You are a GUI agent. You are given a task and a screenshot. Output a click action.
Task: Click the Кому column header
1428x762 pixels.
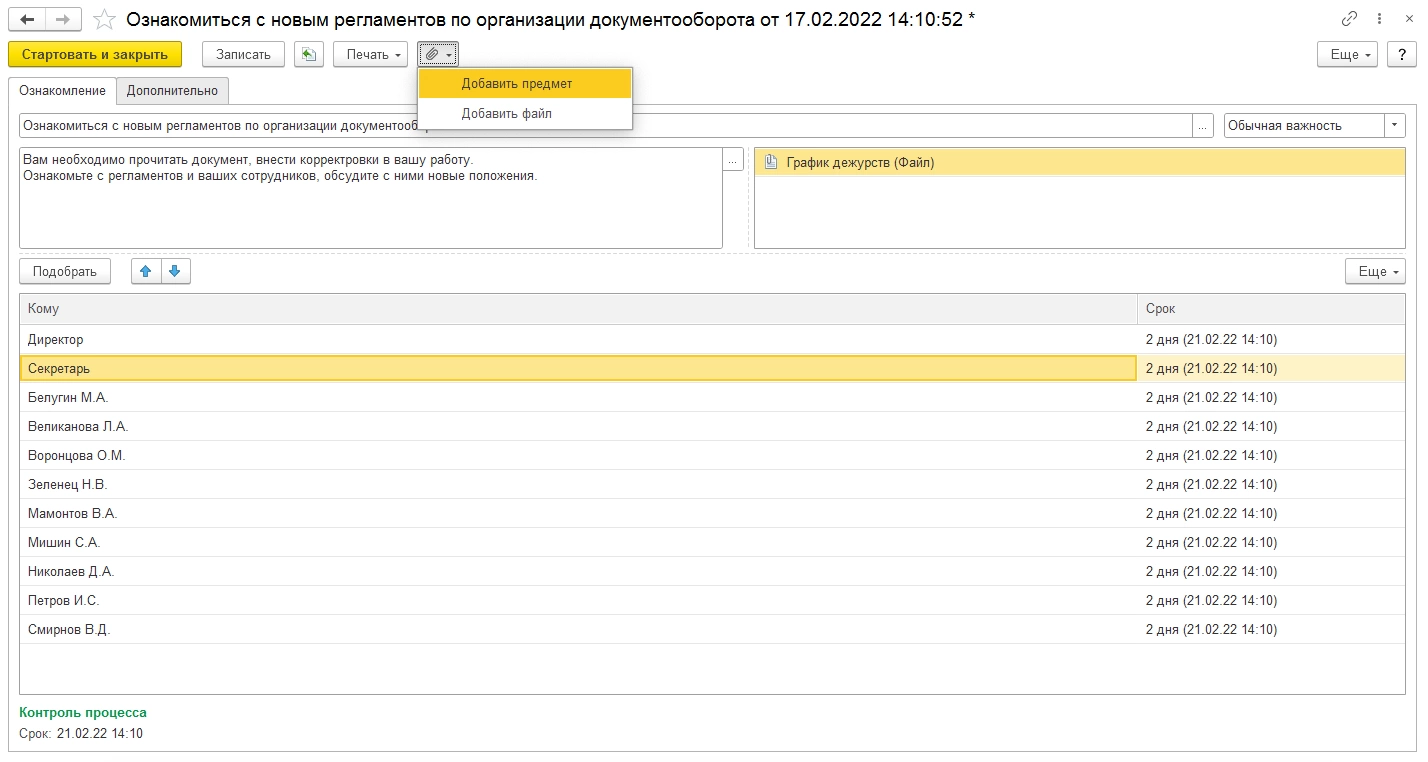[578, 309]
